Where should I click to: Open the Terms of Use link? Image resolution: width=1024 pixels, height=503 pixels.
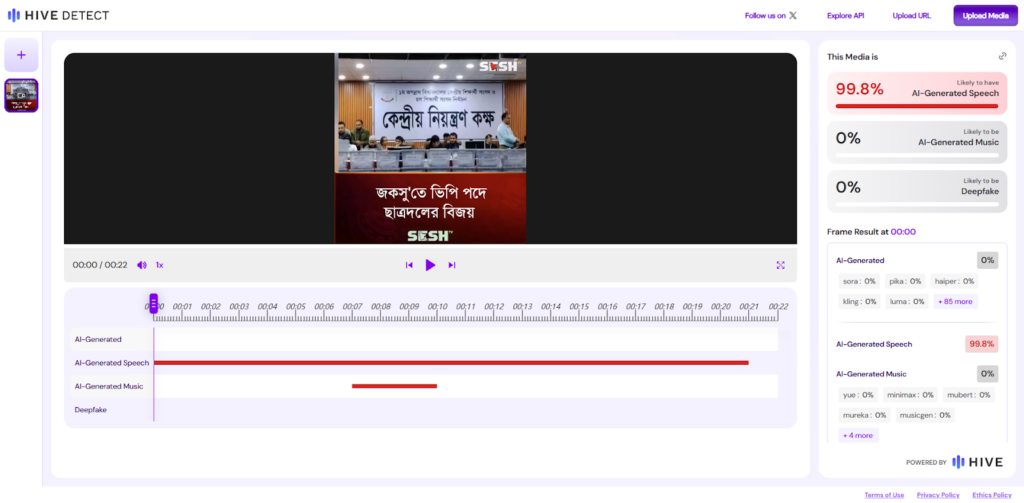pyautogui.click(x=884, y=495)
